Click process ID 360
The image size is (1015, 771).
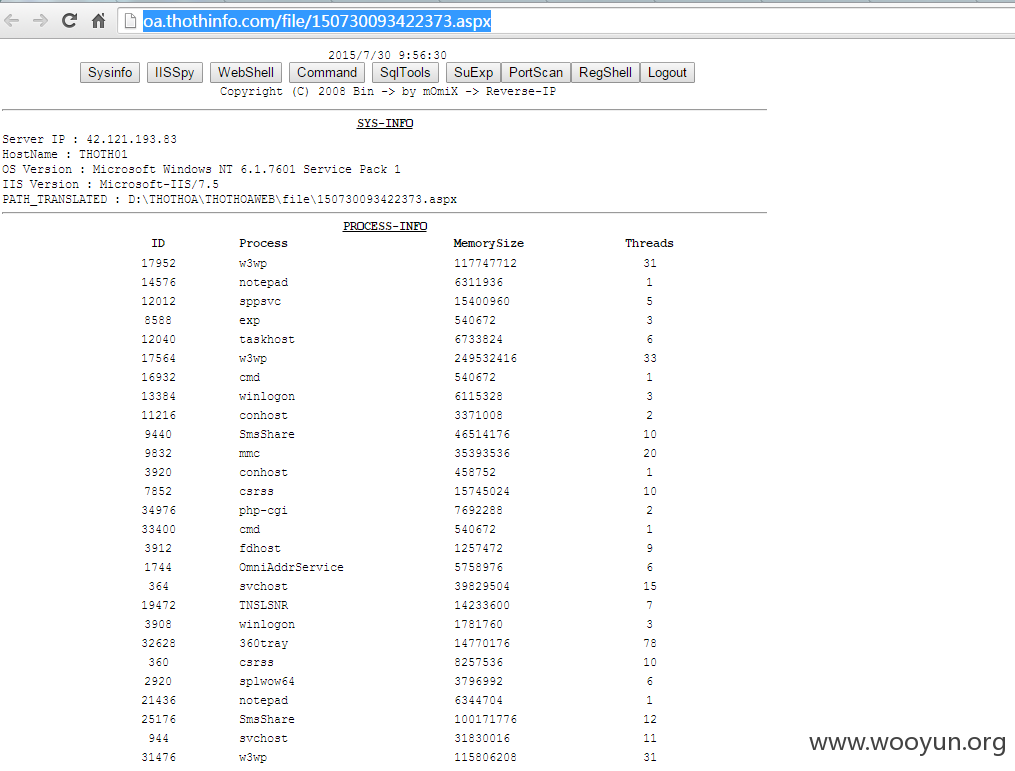pos(159,662)
